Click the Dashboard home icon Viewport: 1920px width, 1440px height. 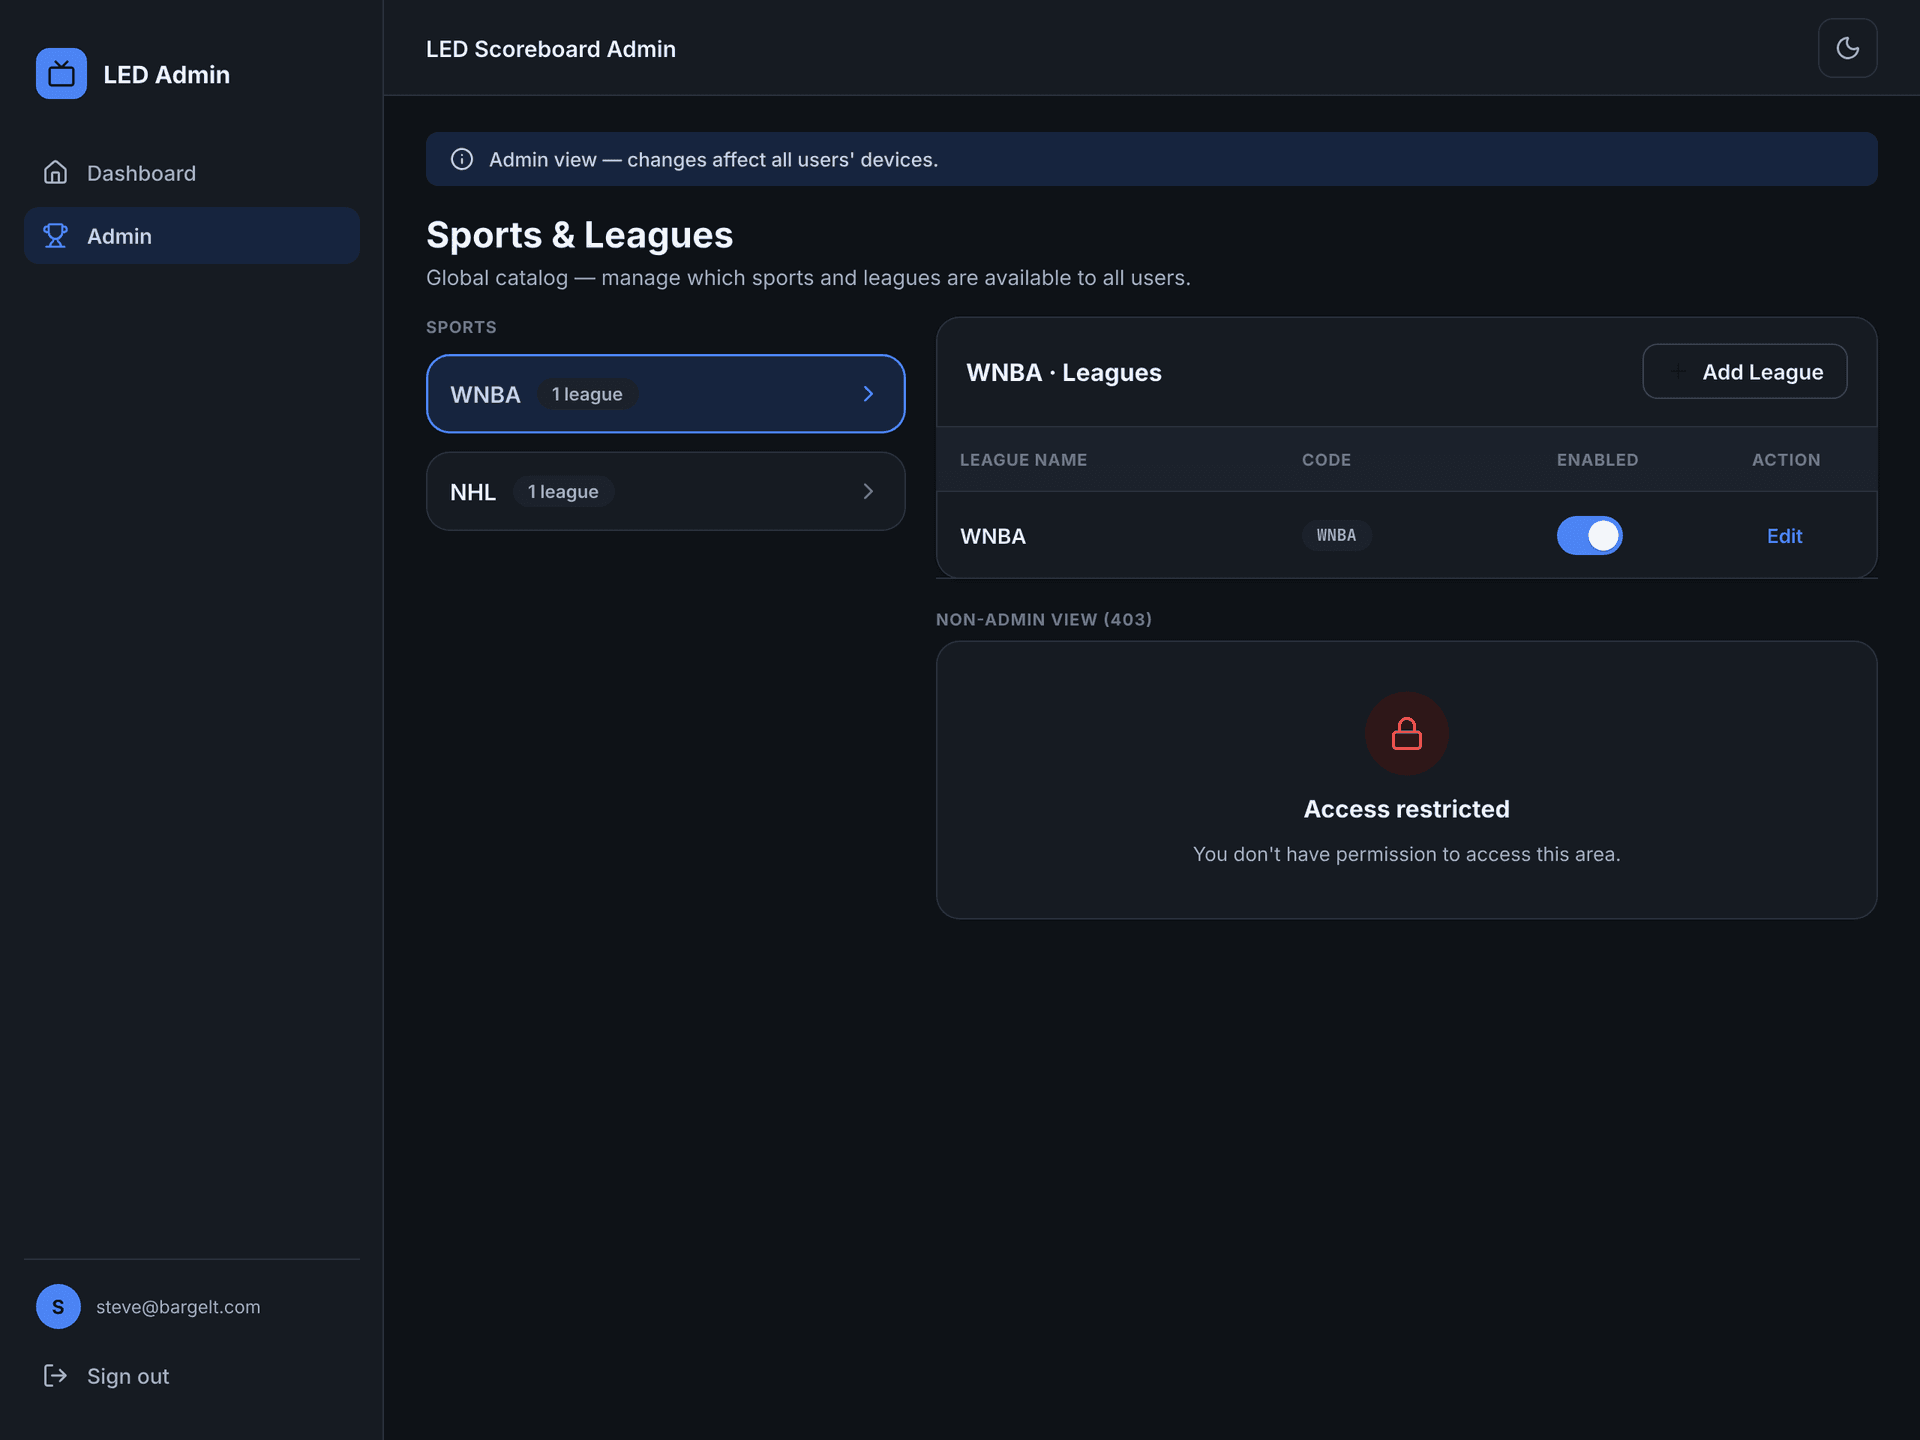tap(56, 173)
